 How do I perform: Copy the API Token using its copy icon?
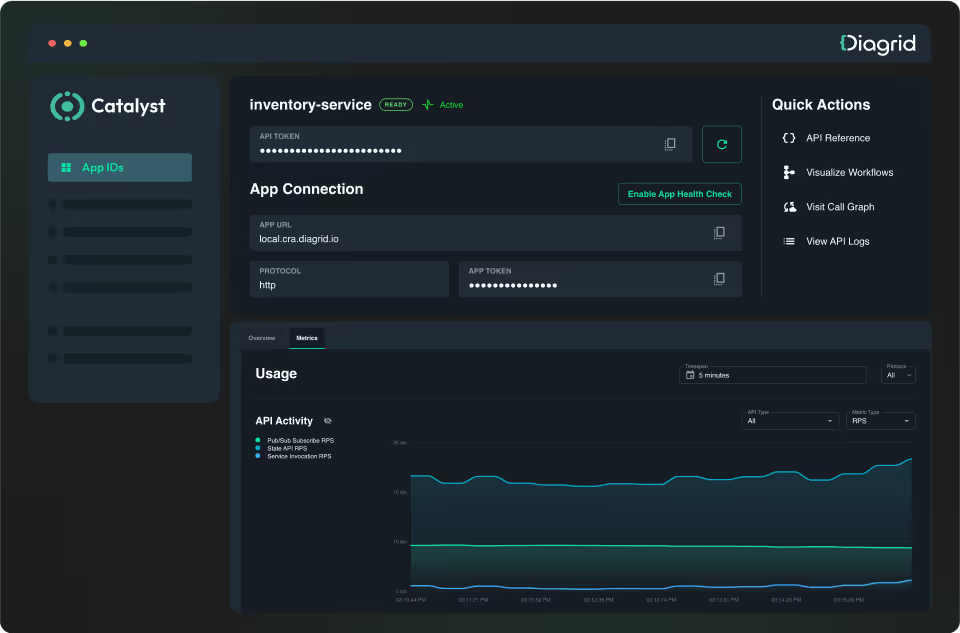(670, 143)
